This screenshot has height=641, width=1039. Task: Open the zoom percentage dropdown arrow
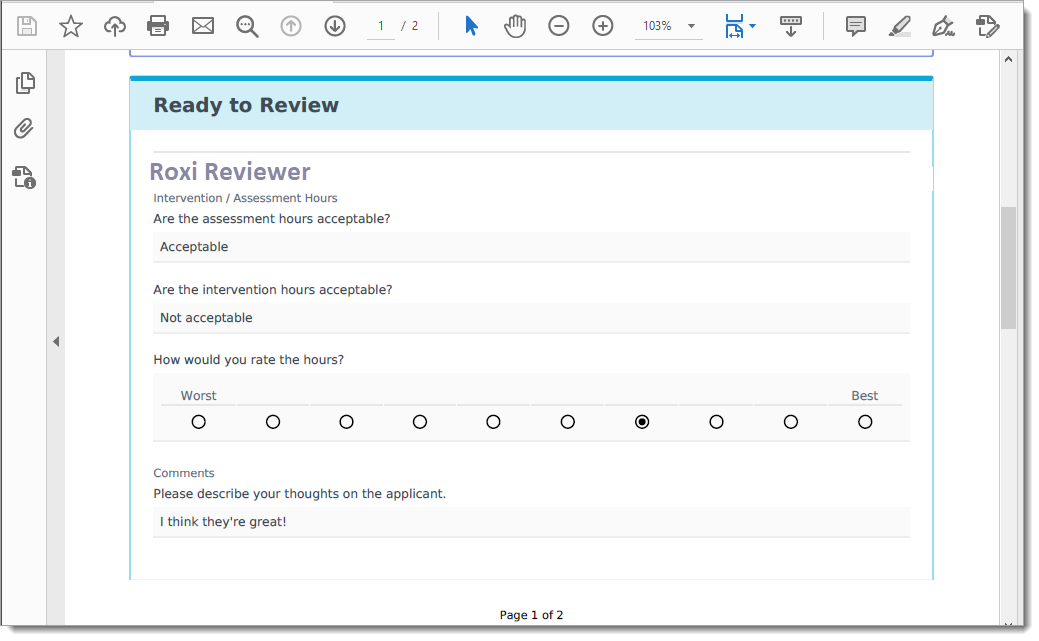pyautogui.click(x=691, y=27)
